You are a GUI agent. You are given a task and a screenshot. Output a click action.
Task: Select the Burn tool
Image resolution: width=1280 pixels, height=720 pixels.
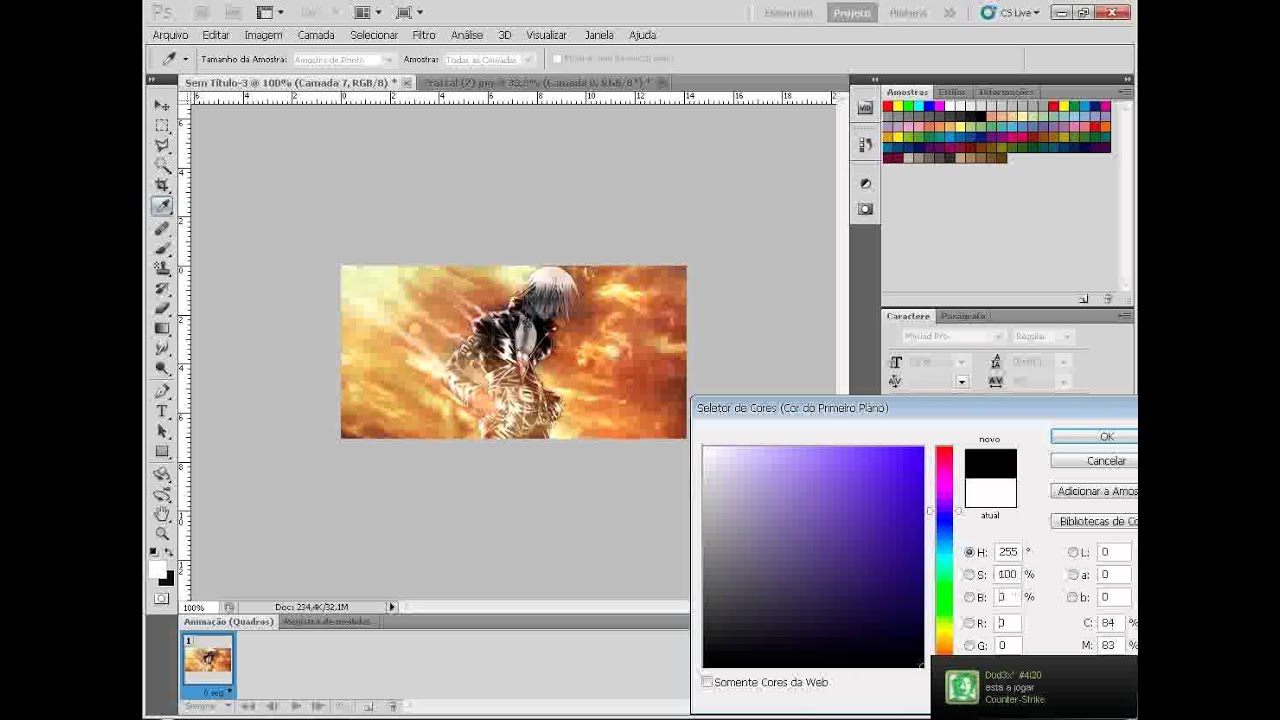(162, 368)
